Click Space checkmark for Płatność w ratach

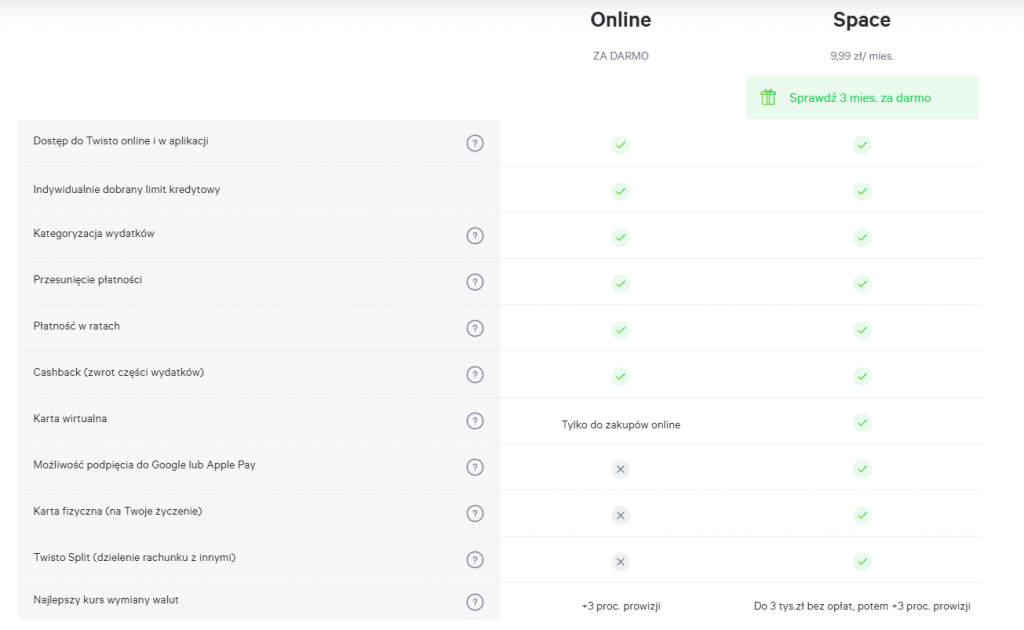click(862, 330)
